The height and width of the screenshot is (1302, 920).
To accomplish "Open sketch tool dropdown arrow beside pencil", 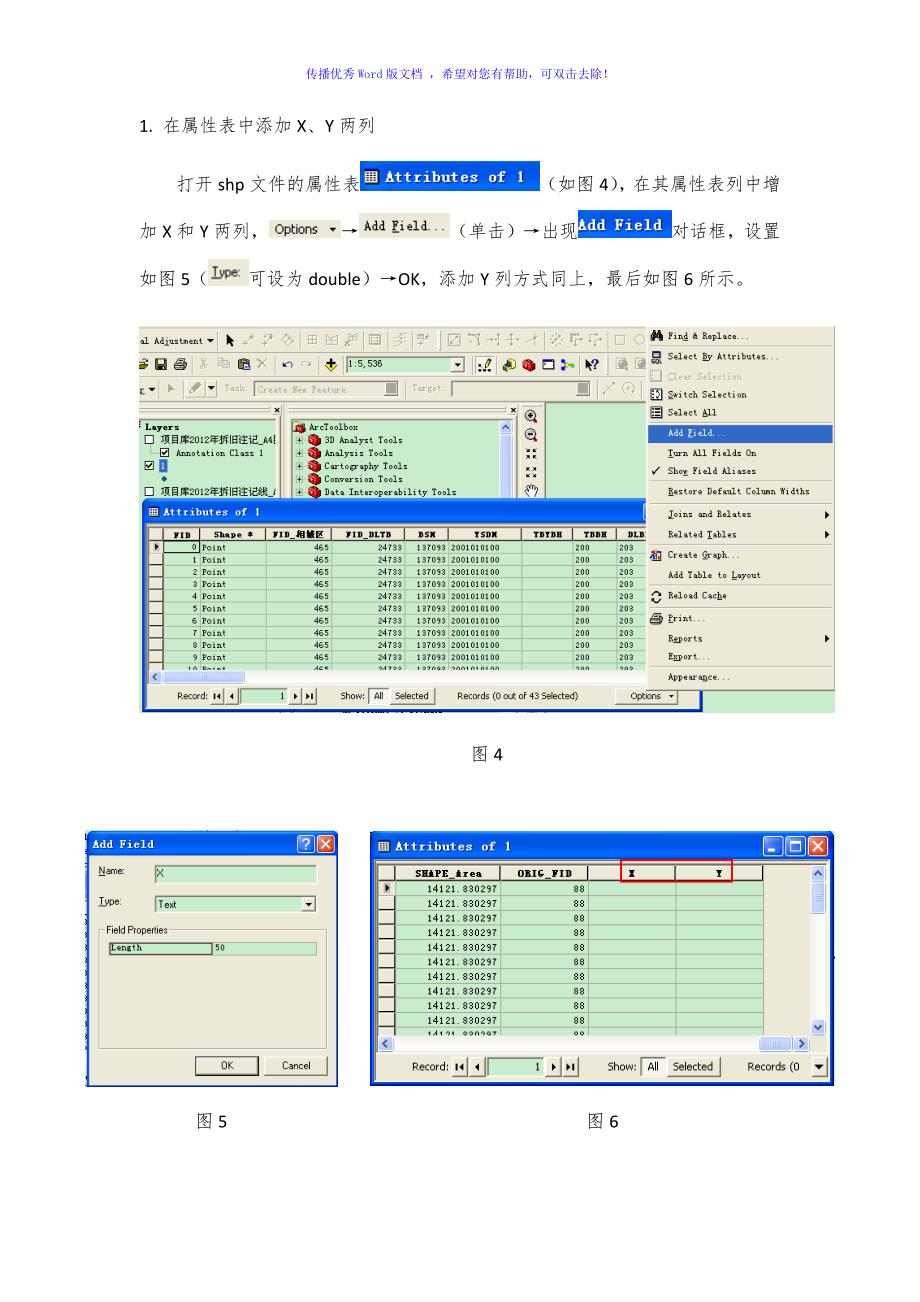I will [211, 389].
